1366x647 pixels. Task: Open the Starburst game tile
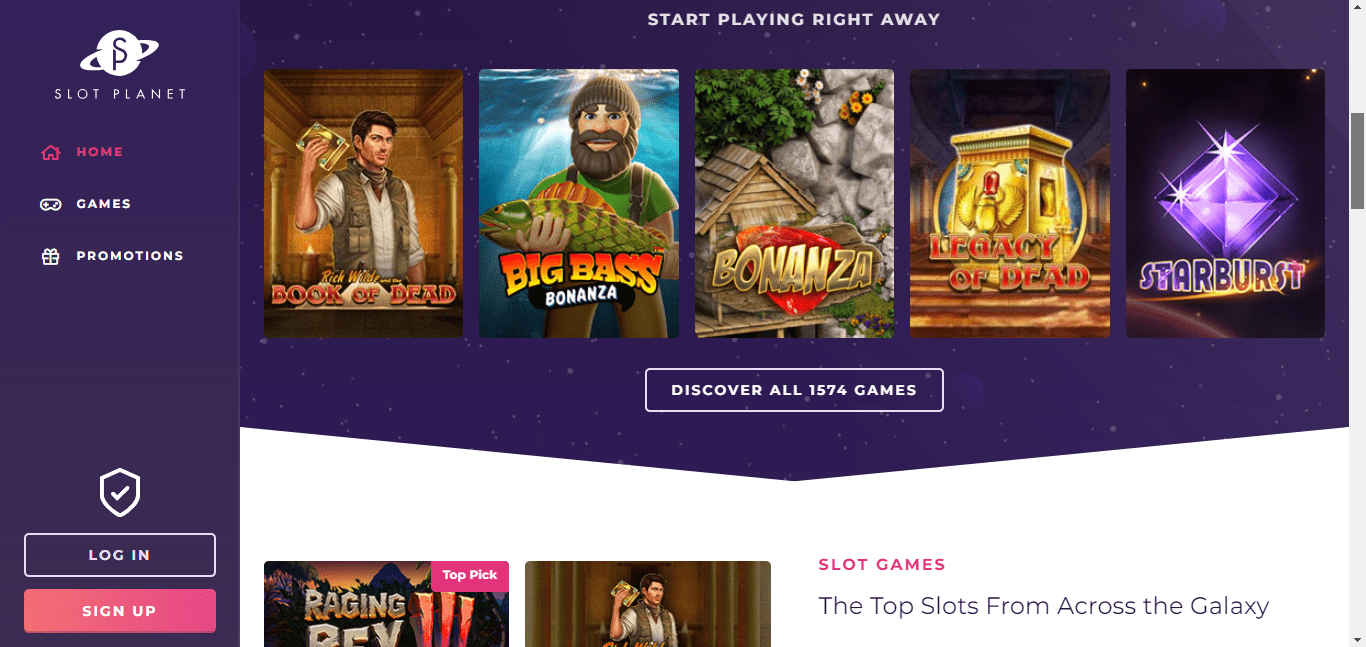(x=1225, y=203)
